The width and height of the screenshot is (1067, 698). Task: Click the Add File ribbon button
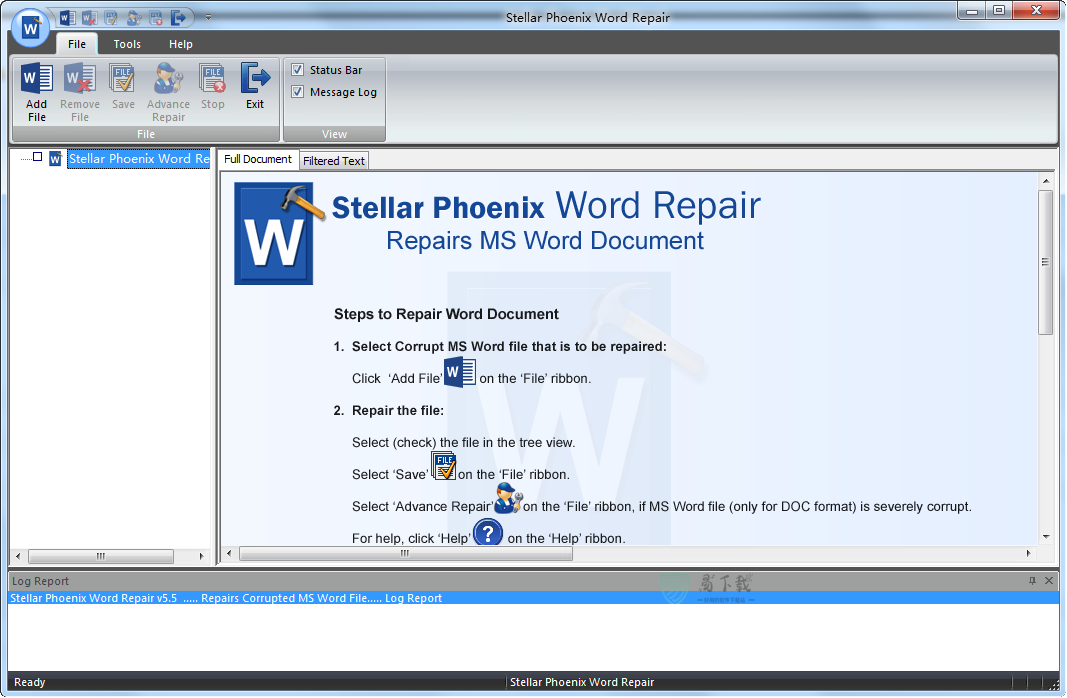pos(37,93)
